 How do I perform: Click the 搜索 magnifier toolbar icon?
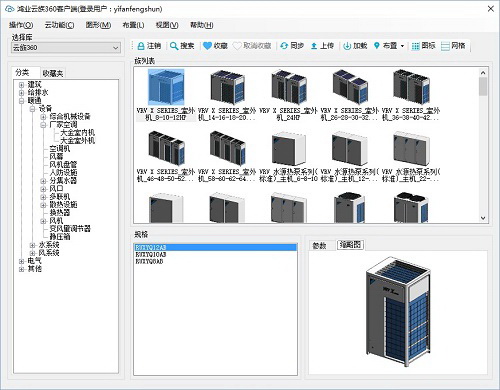174,46
